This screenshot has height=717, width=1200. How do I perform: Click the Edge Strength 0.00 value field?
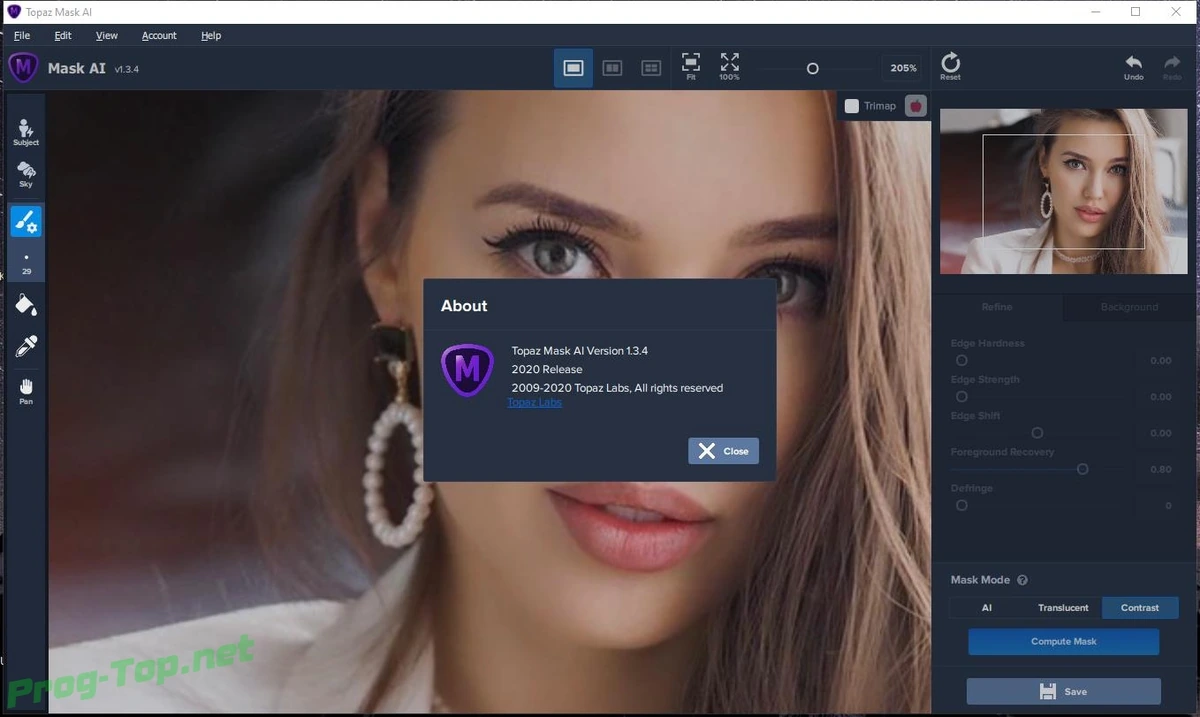(1158, 397)
